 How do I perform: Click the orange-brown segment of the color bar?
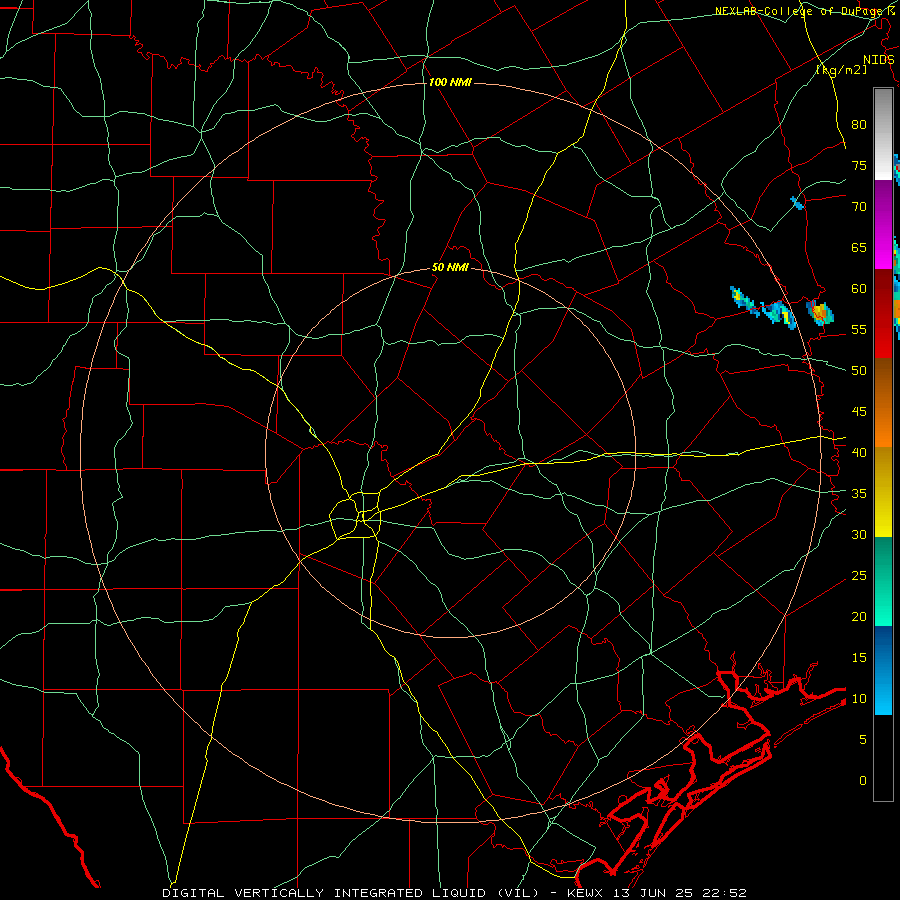coord(883,402)
